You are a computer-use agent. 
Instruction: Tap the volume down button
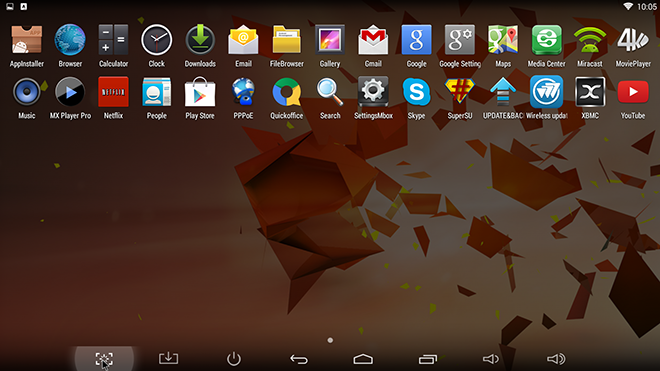pyautogui.click(x=491, y=359)
